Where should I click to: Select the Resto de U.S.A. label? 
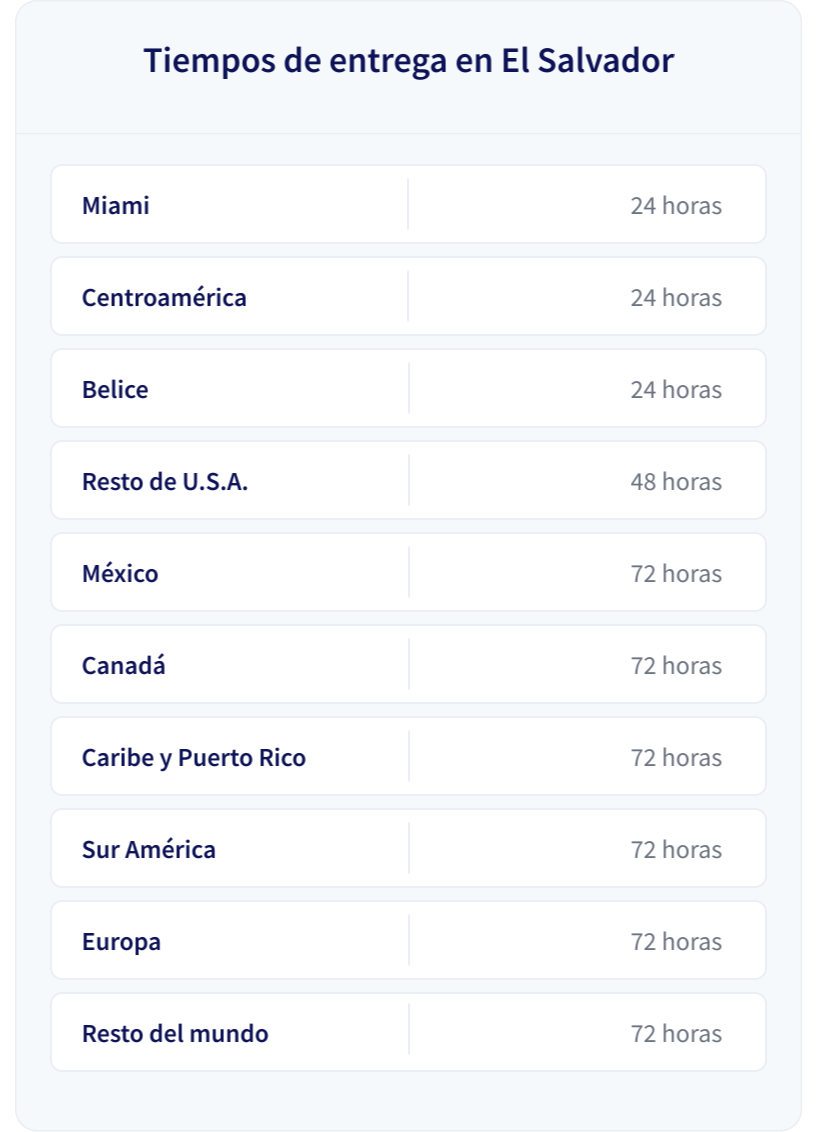tap(165, 482)
